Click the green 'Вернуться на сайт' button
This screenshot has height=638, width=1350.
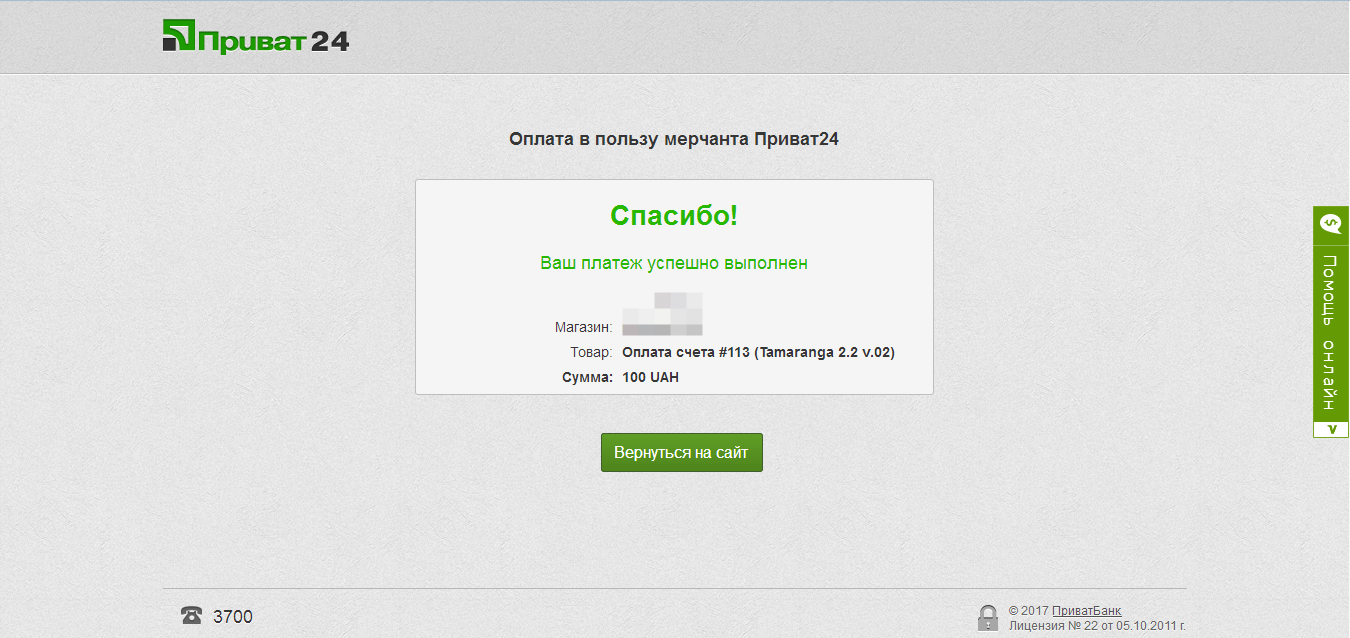coord(681,452)
